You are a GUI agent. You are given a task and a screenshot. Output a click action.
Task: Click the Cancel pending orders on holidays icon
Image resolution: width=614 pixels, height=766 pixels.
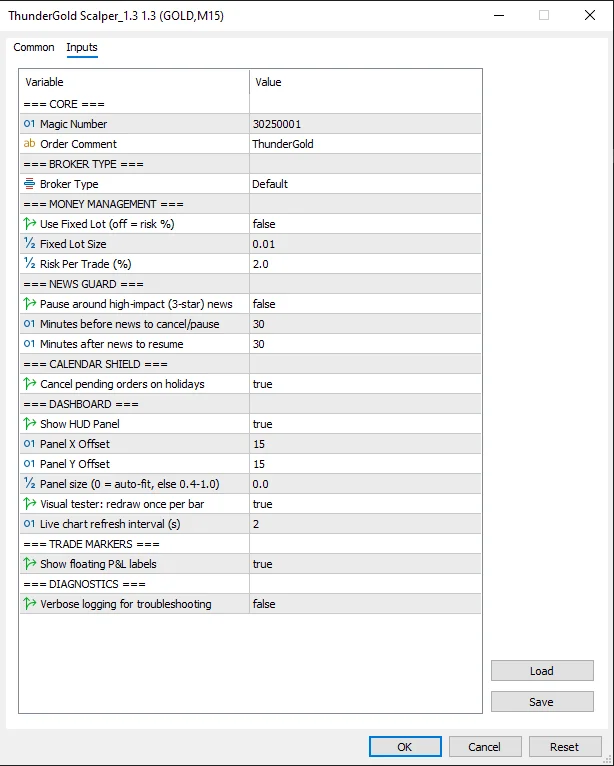click(x=29, y=384)
